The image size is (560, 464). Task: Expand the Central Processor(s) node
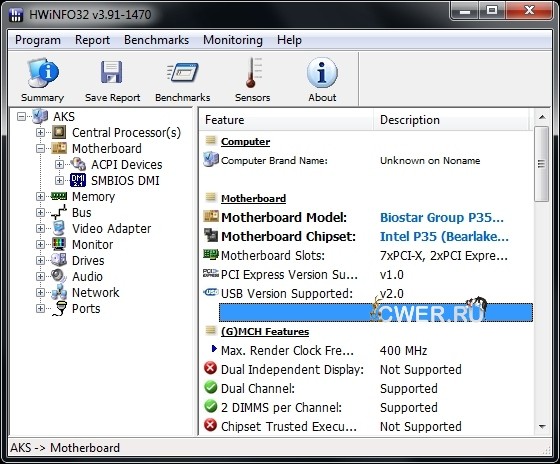pyautogui.click(x=40, y=133)
